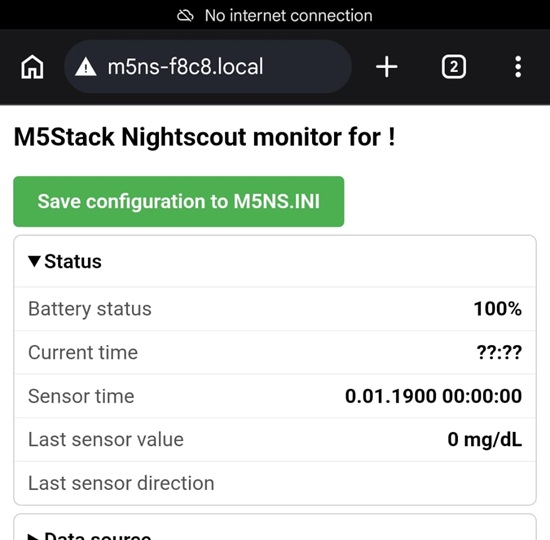Select the Battery status row

275,309
